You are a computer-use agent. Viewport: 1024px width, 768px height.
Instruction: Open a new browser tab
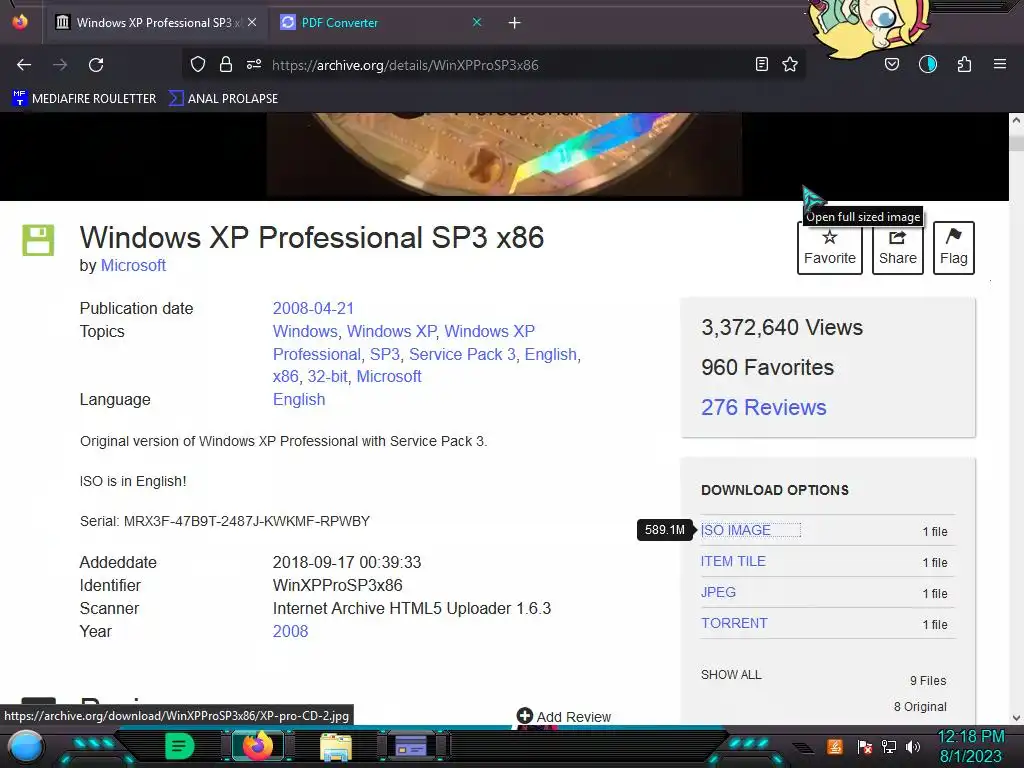(x=515, y=23)
